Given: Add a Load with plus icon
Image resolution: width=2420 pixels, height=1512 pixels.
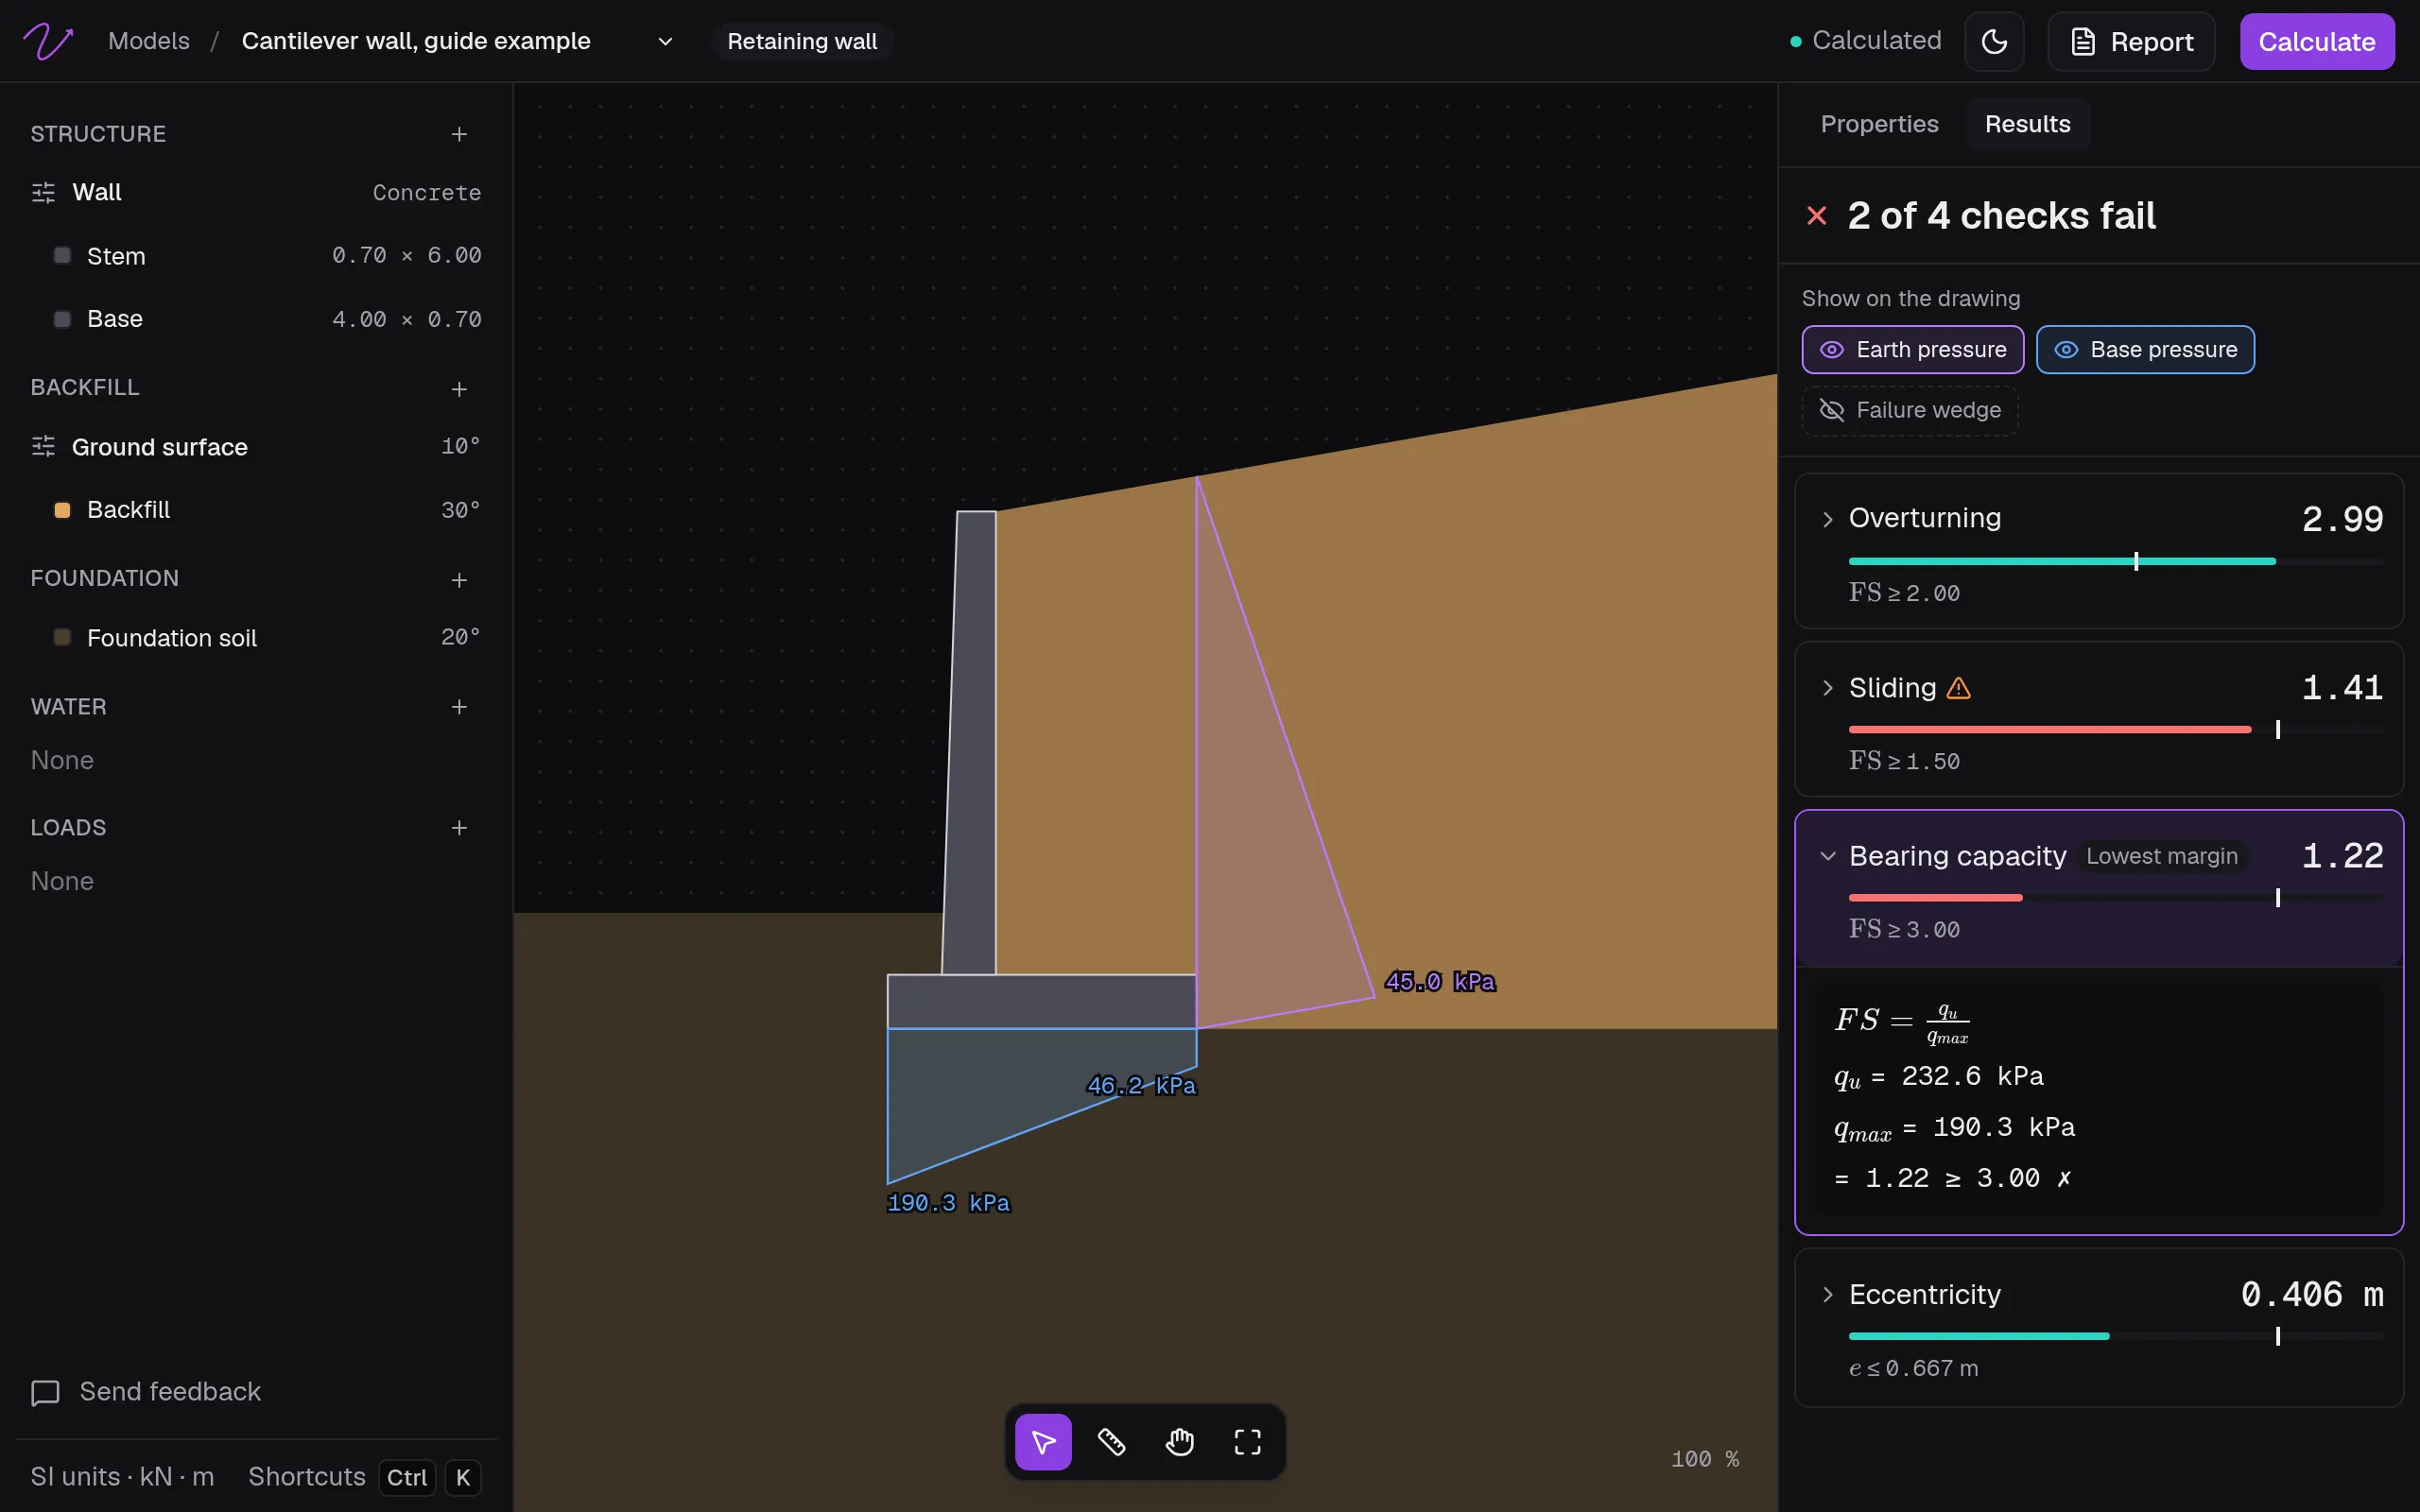Looking at the screenshot, I should [x=459, y=828].
